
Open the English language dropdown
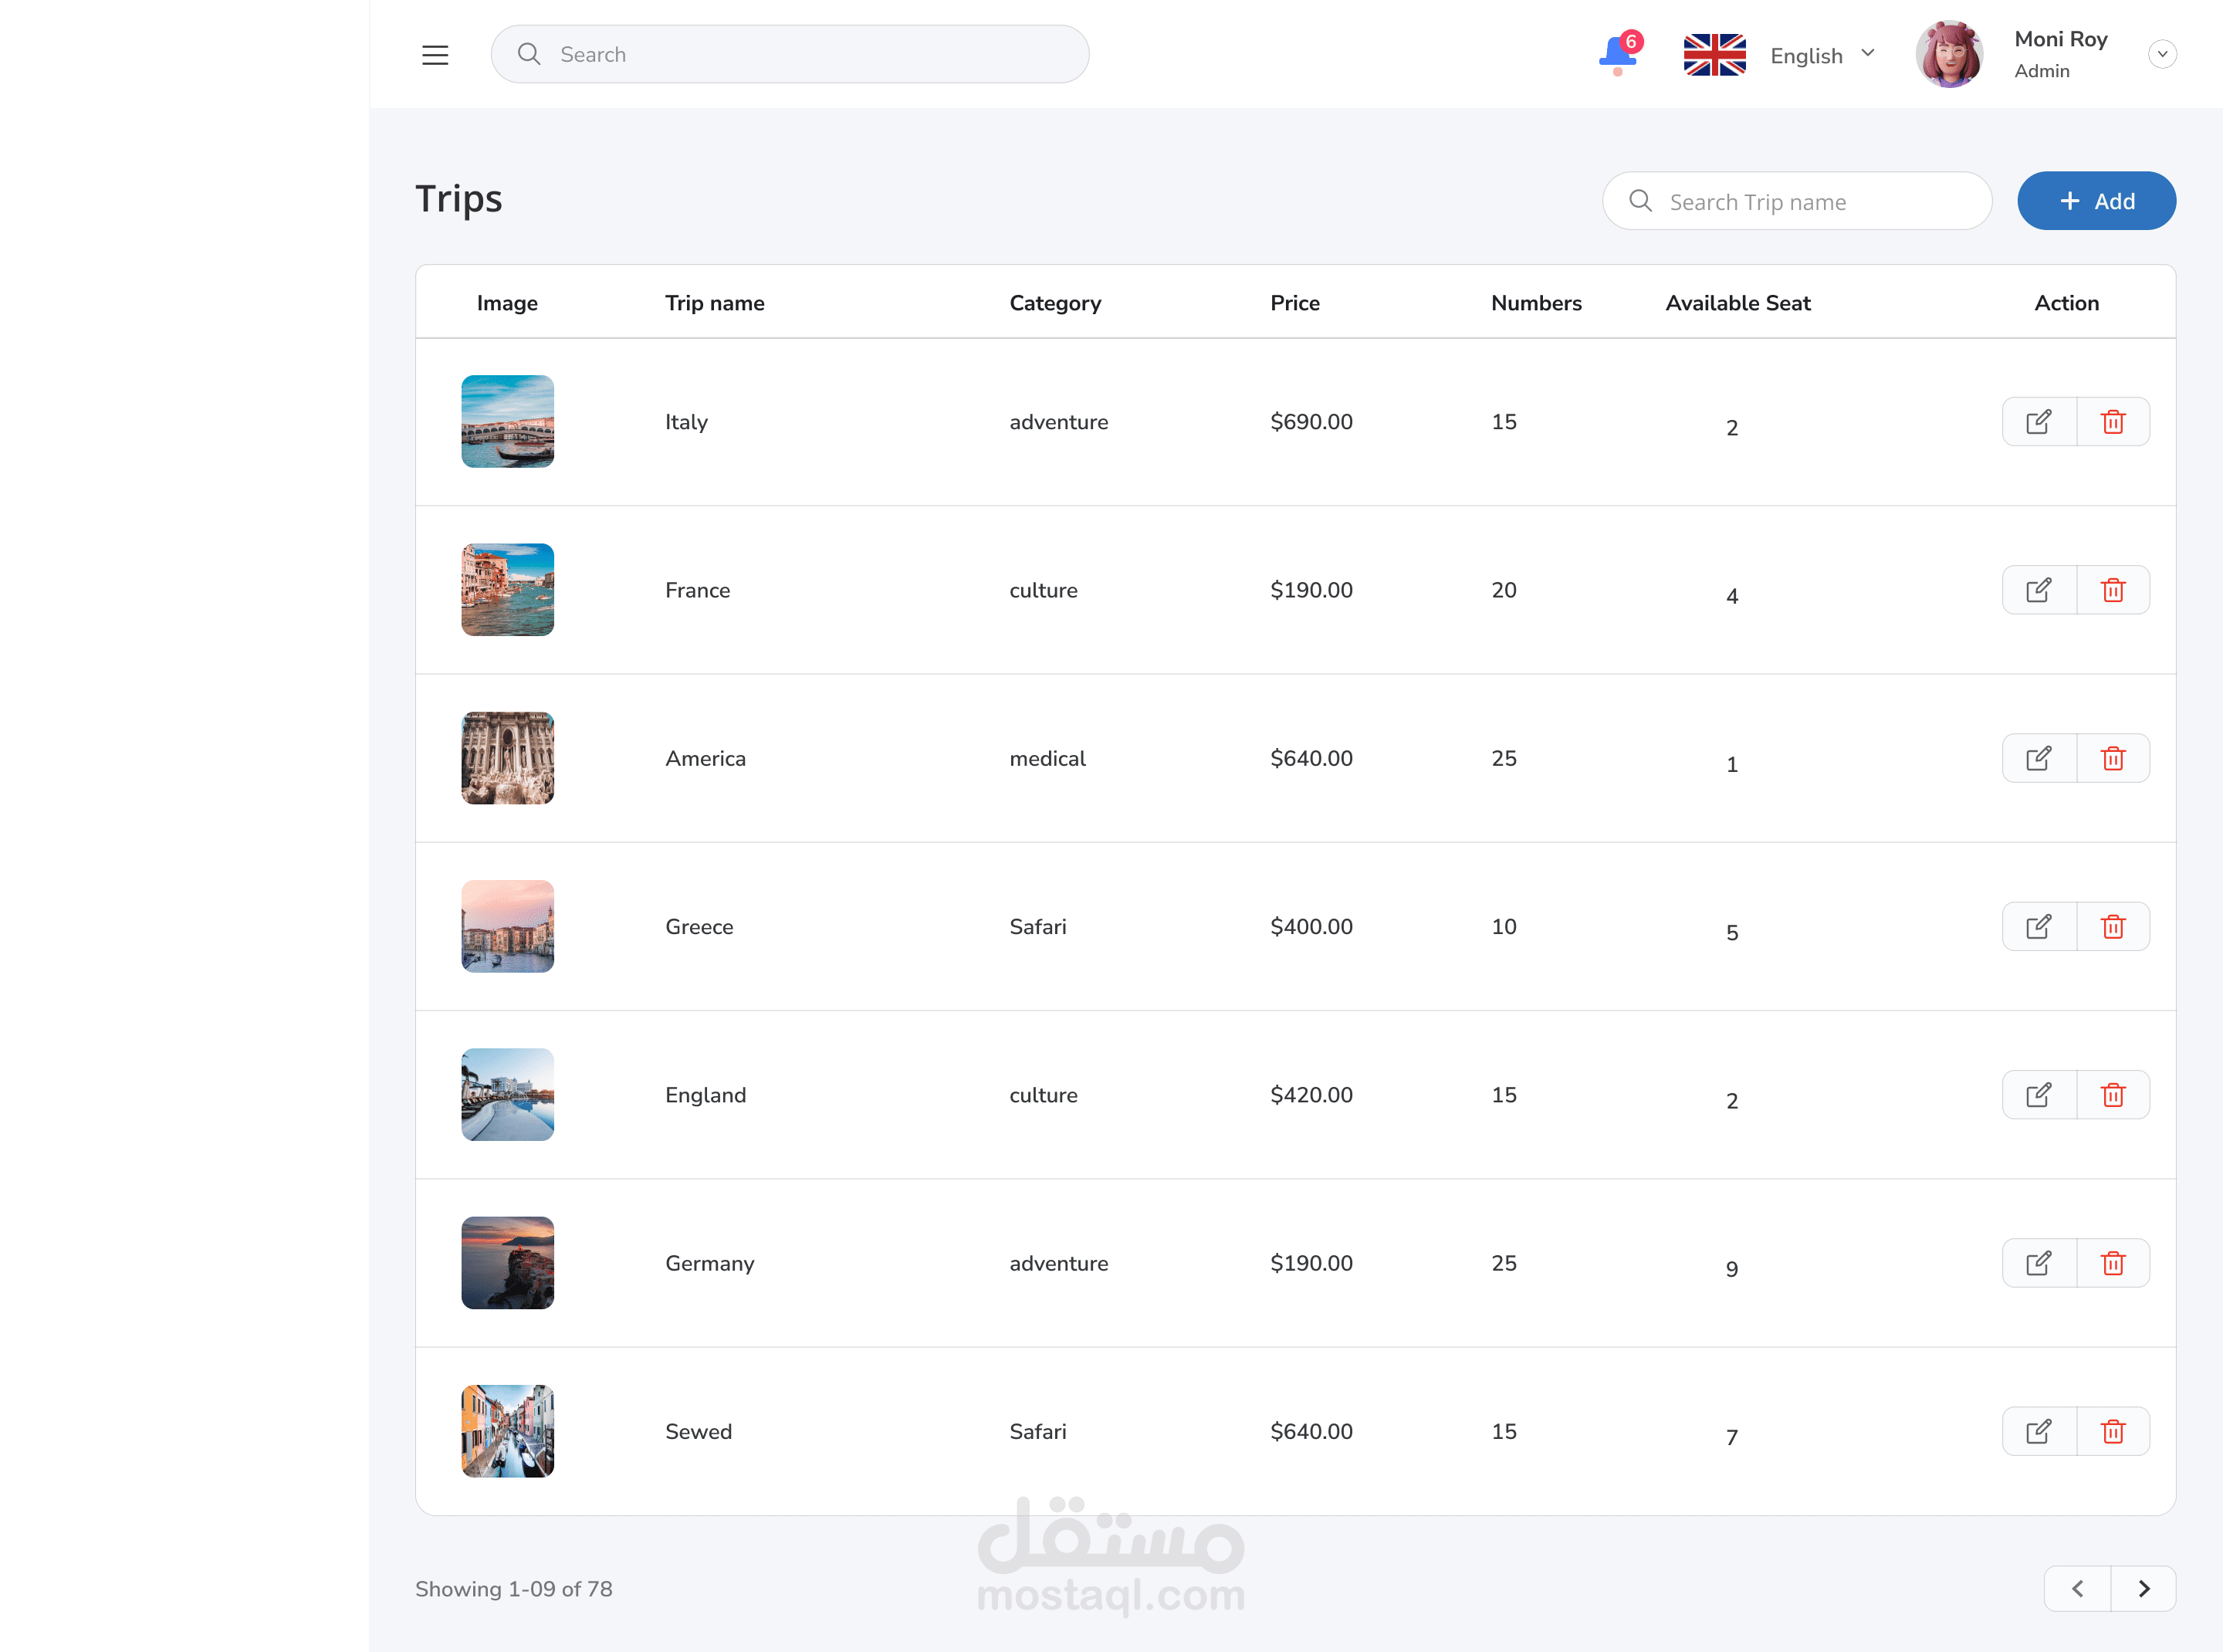pos(1821,55)
